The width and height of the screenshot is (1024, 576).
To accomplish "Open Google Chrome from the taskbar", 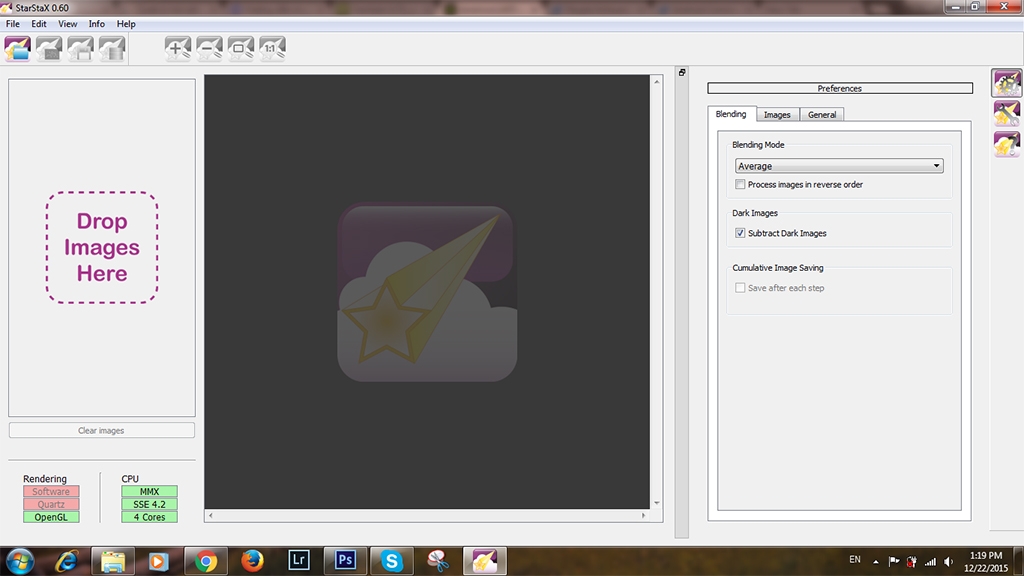I will [x=206, y=561].
